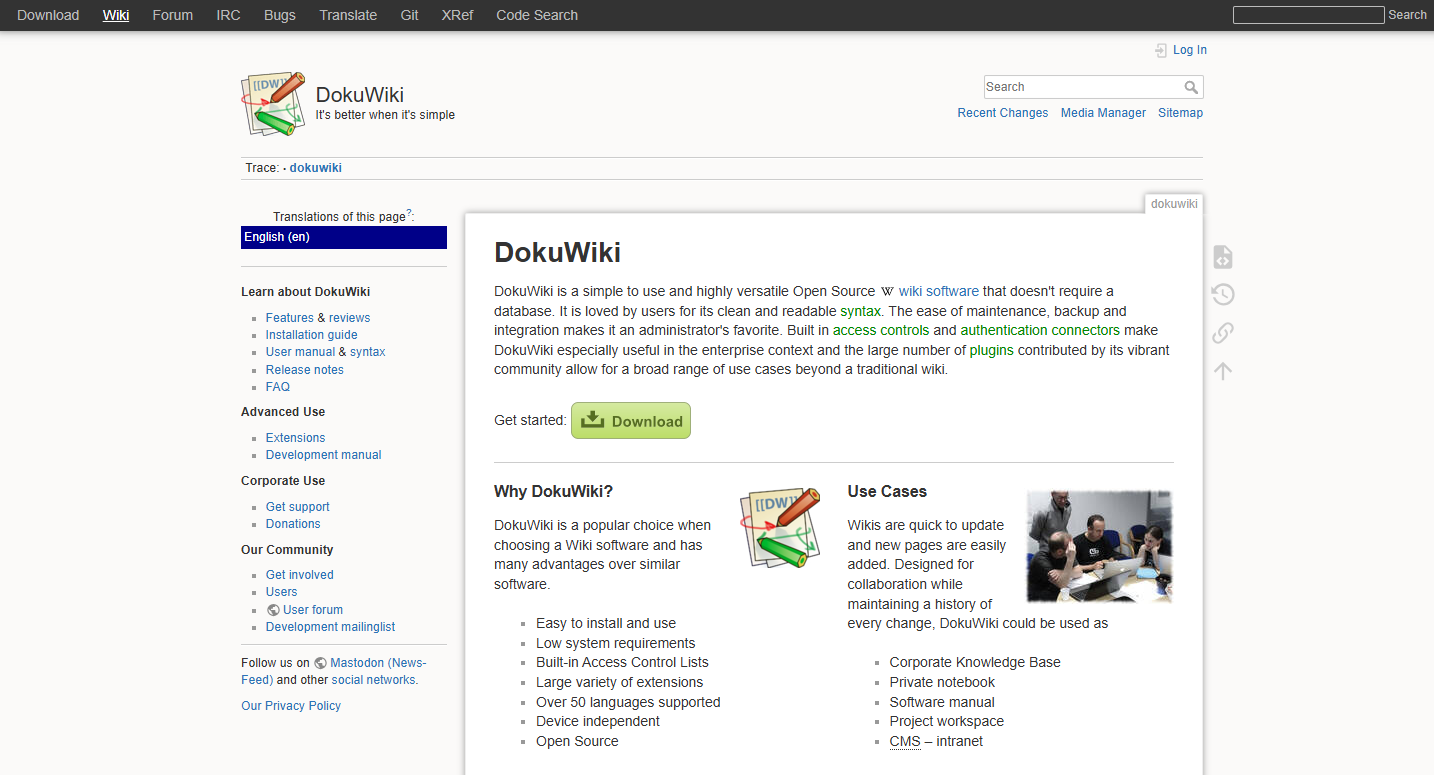Screen dimensions: 1434x775
Task: Open the Installation guide link
Action: click(x=311, y=335)
